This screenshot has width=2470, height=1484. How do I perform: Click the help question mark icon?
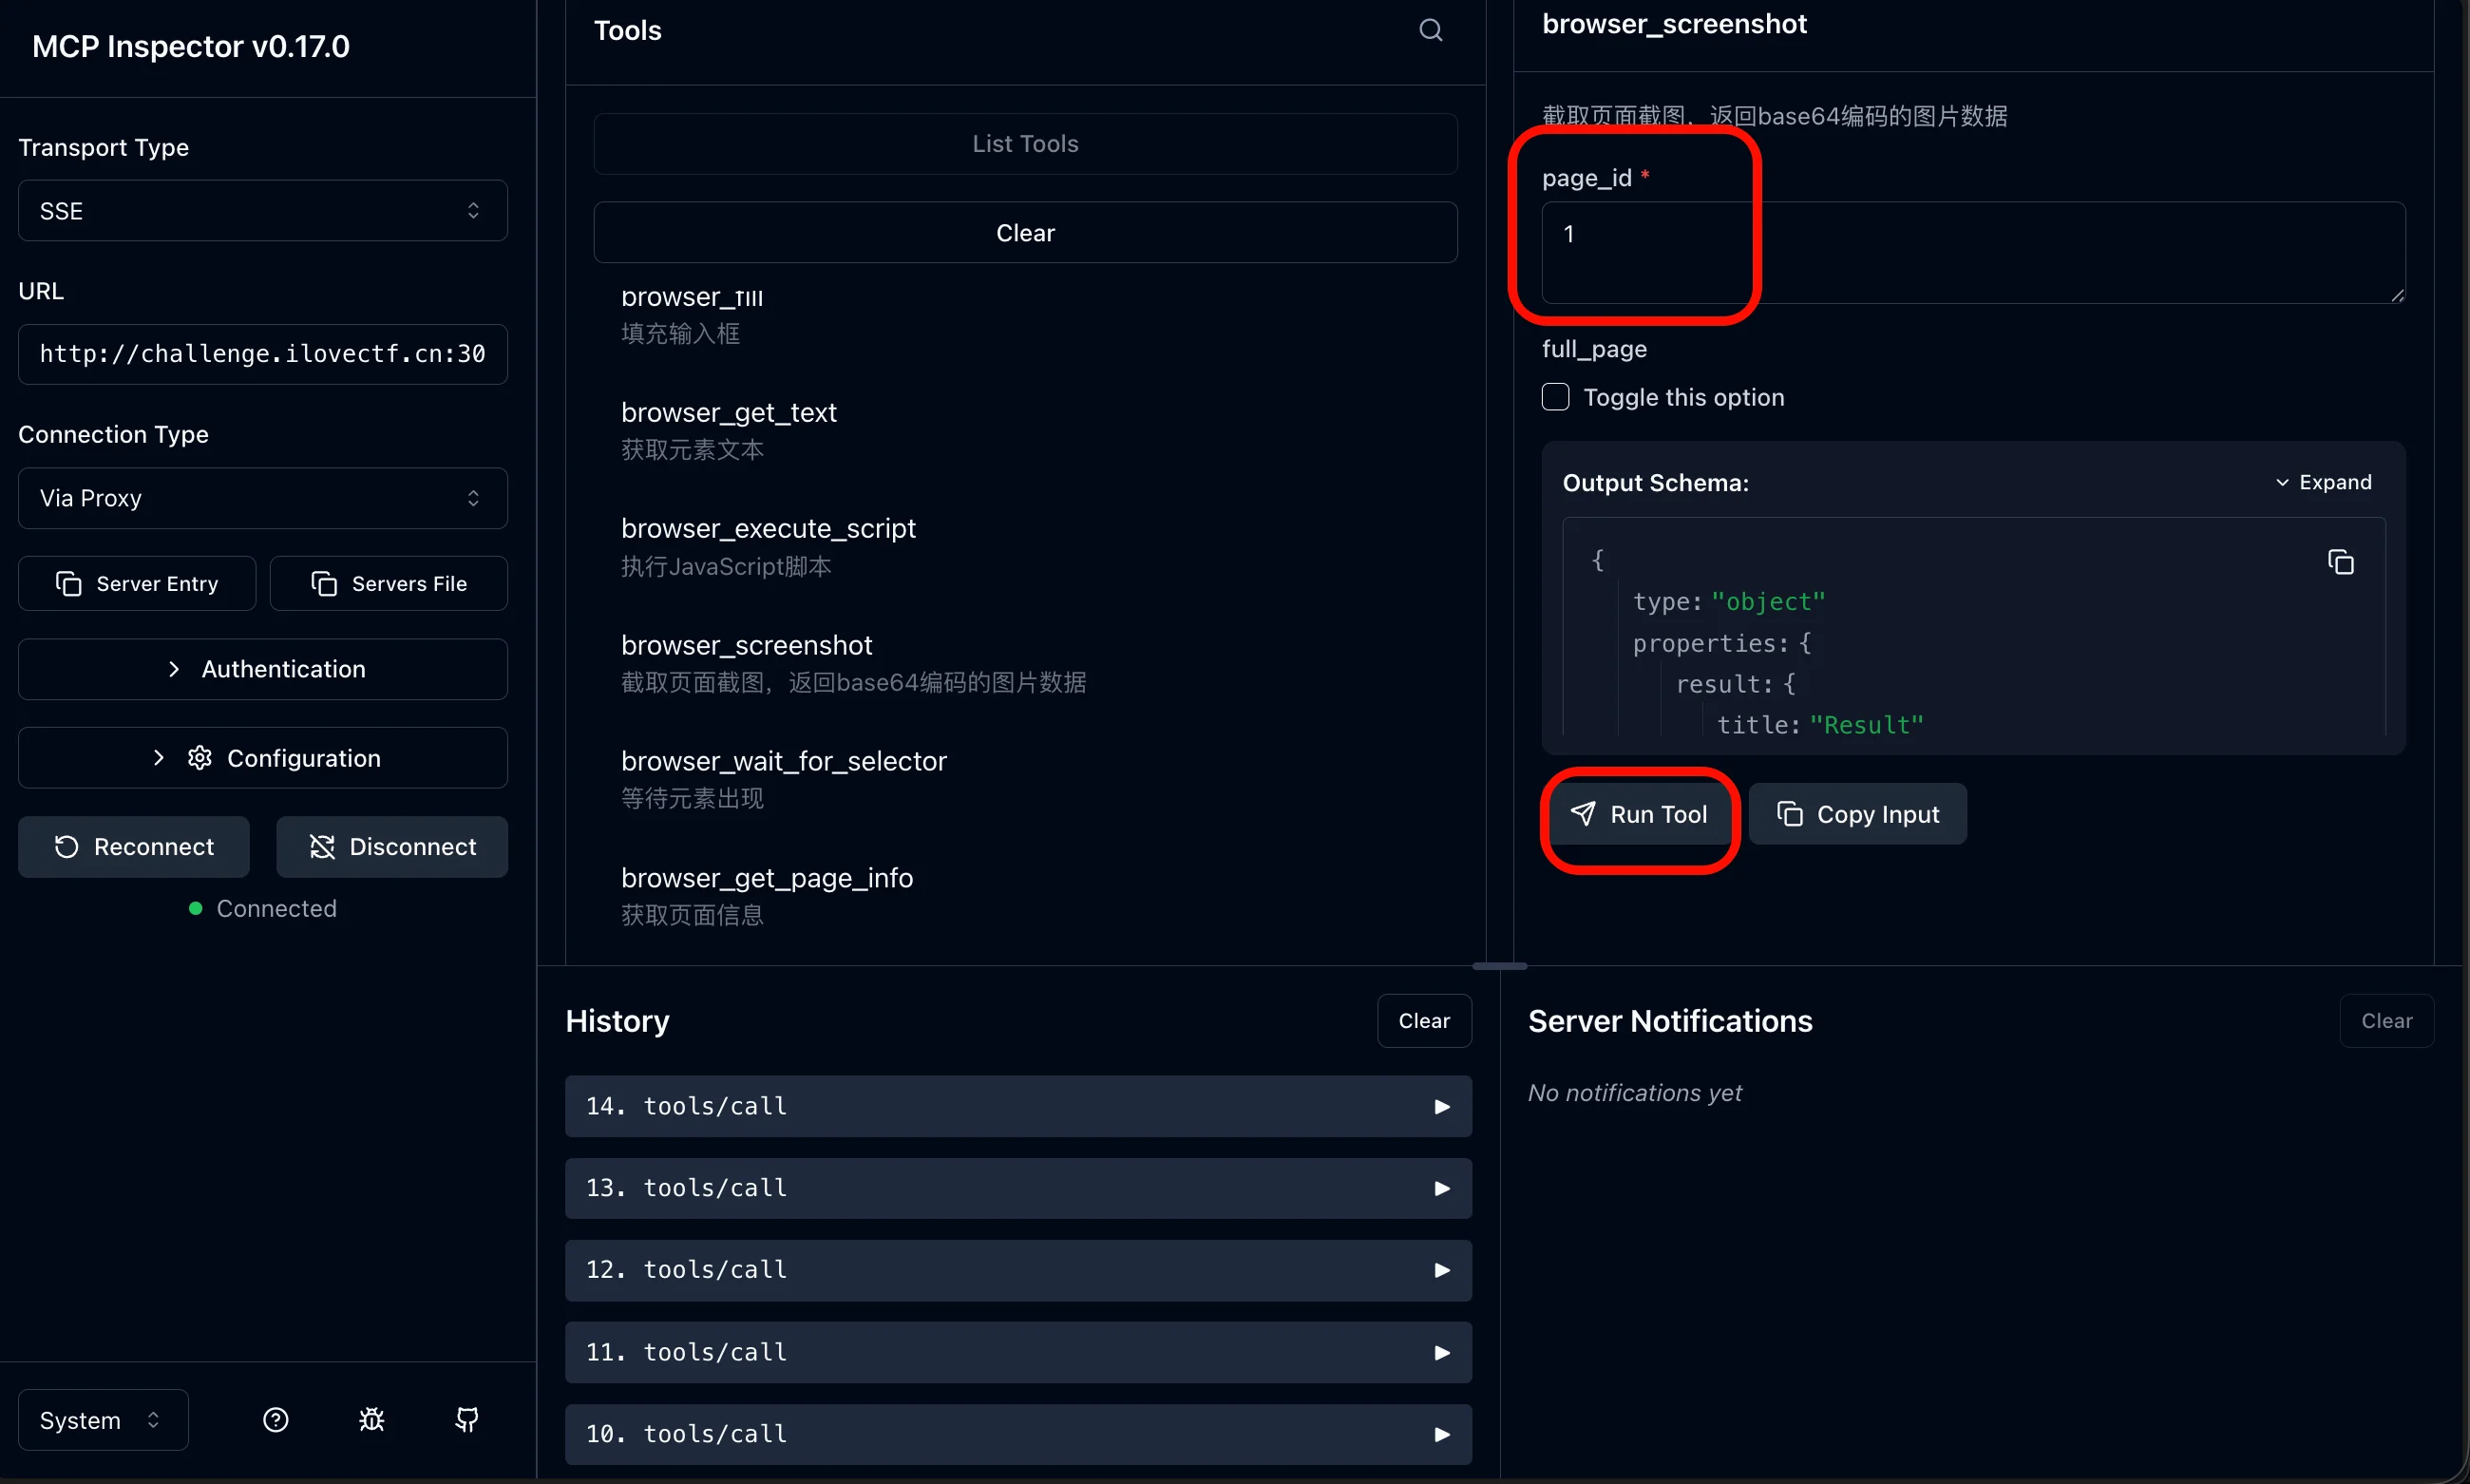click(275, 1419)
